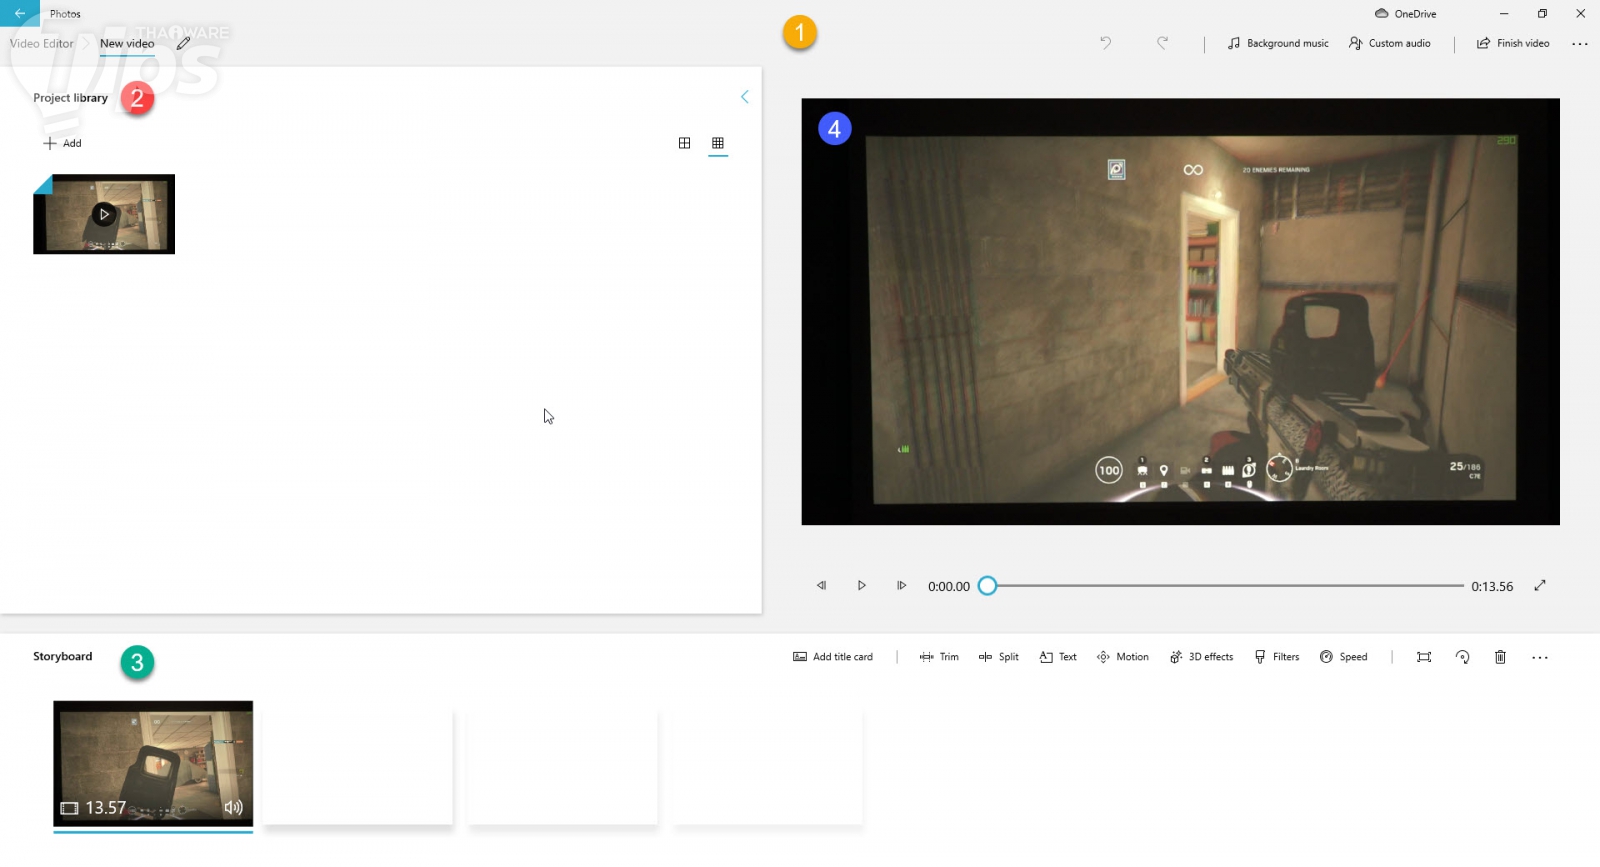Open the Video Editor breadcrumb
This screenshot has width=1600, height=867.
[x=42, y=43]
